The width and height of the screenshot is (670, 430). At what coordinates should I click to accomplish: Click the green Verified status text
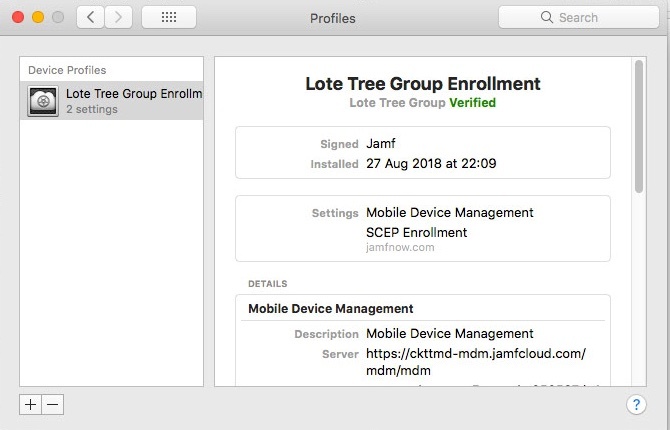(x=472, y=103)
